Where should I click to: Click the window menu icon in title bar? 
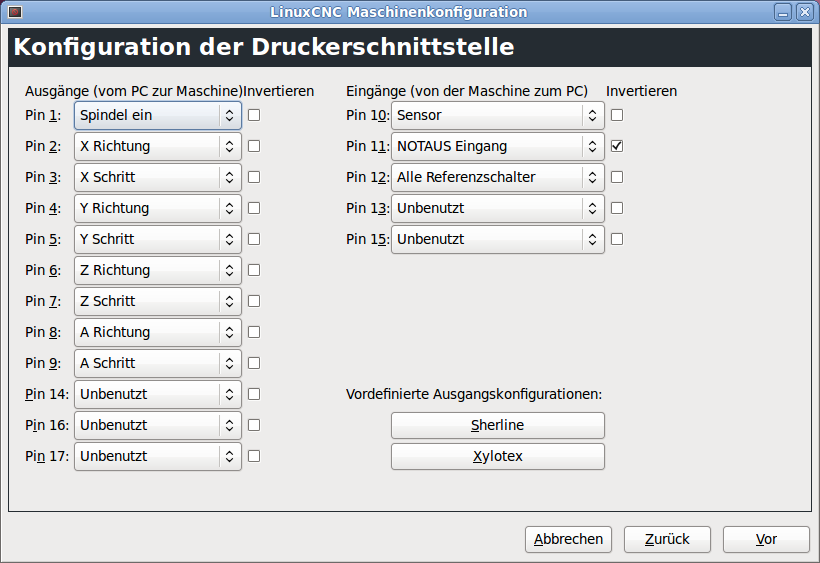15,12
